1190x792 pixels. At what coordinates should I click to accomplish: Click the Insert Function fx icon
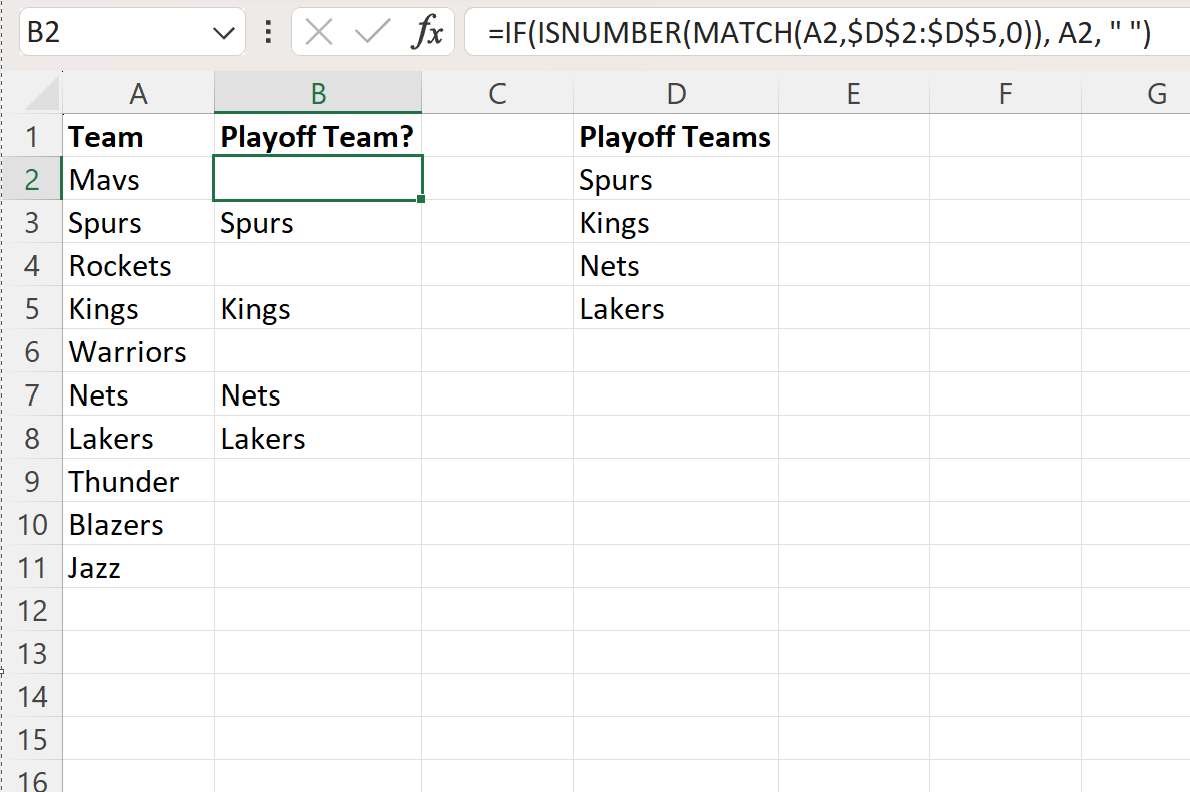tap(427, 33)
